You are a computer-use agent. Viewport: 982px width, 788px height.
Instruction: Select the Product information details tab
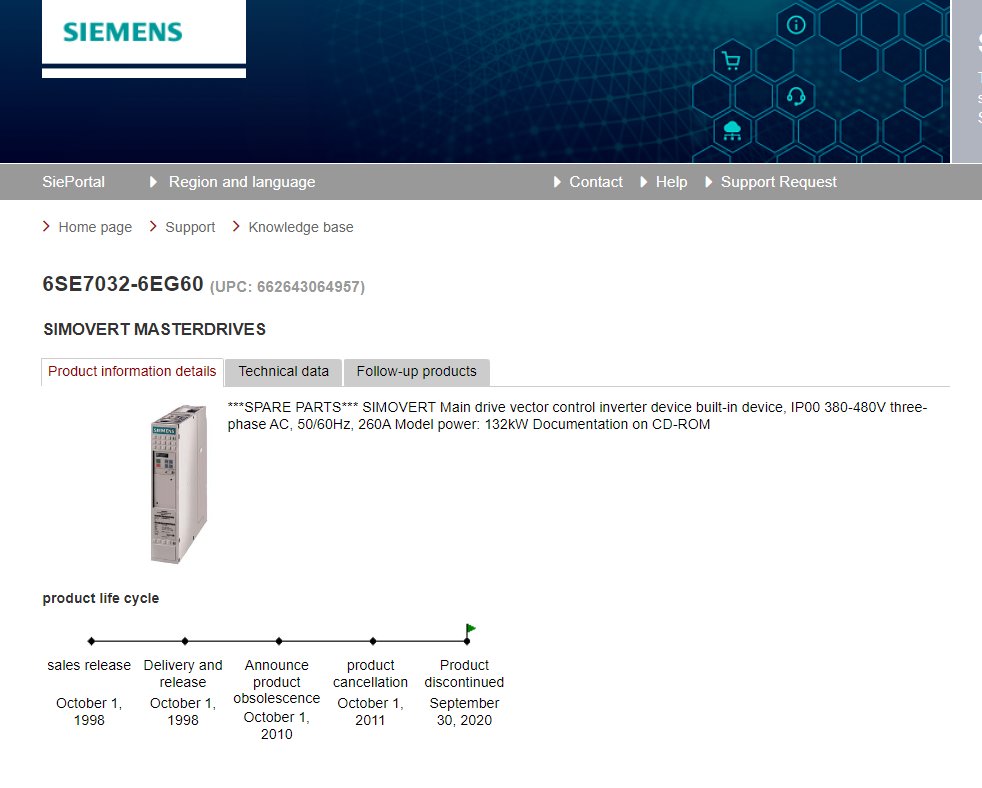[132, 372]
